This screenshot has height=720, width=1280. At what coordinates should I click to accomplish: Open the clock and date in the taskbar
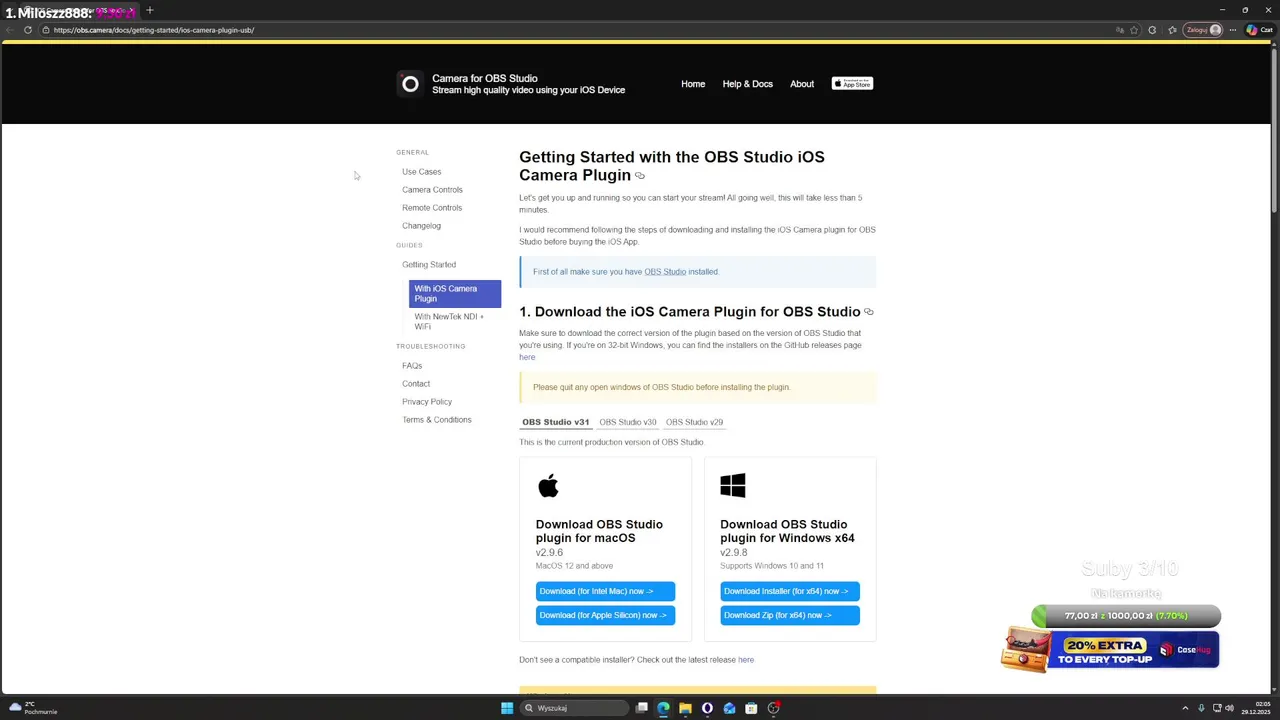(1255, 708)
